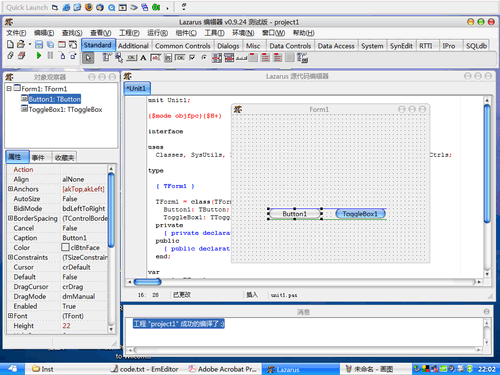The image size is (500, 375).
Task: Expand the Font property
Action: point(10,315)
